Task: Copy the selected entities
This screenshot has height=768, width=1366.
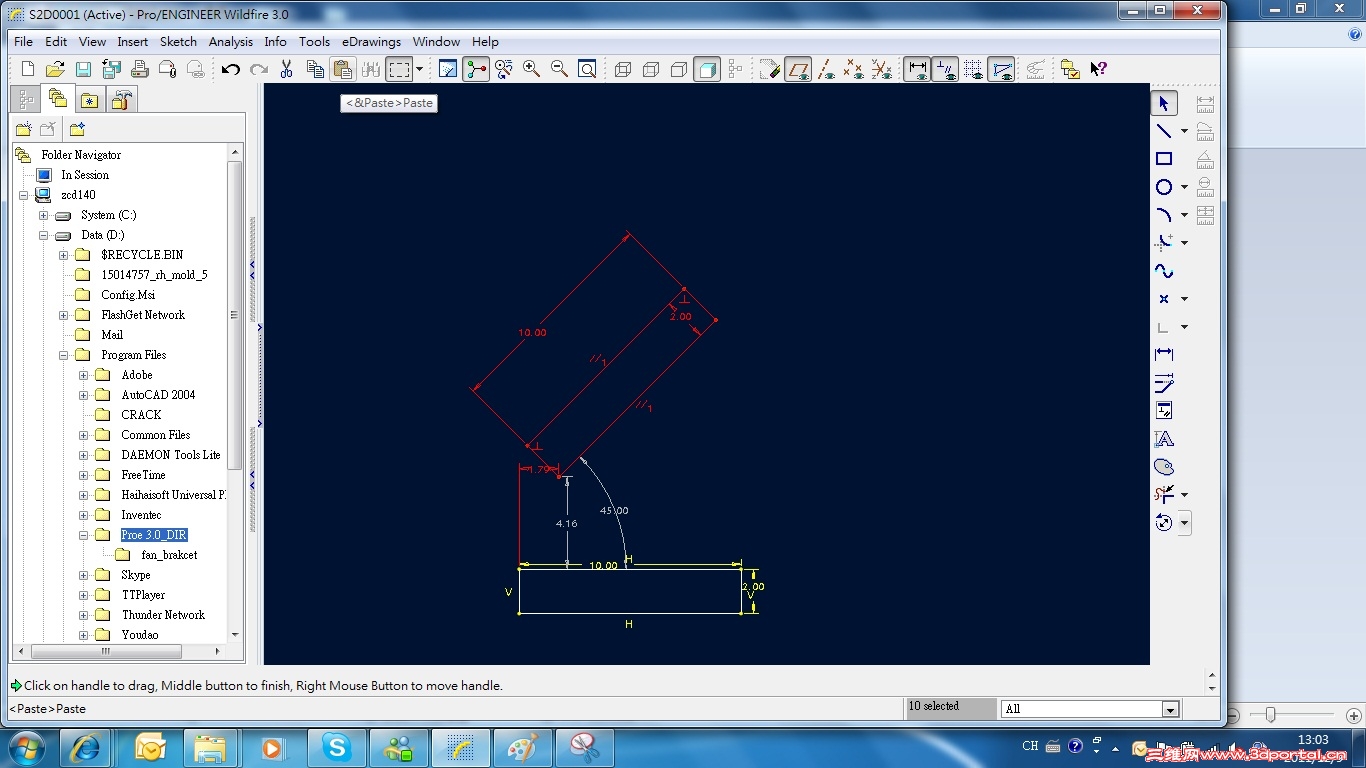Action: pyautogui.click(x=315, y=69)
